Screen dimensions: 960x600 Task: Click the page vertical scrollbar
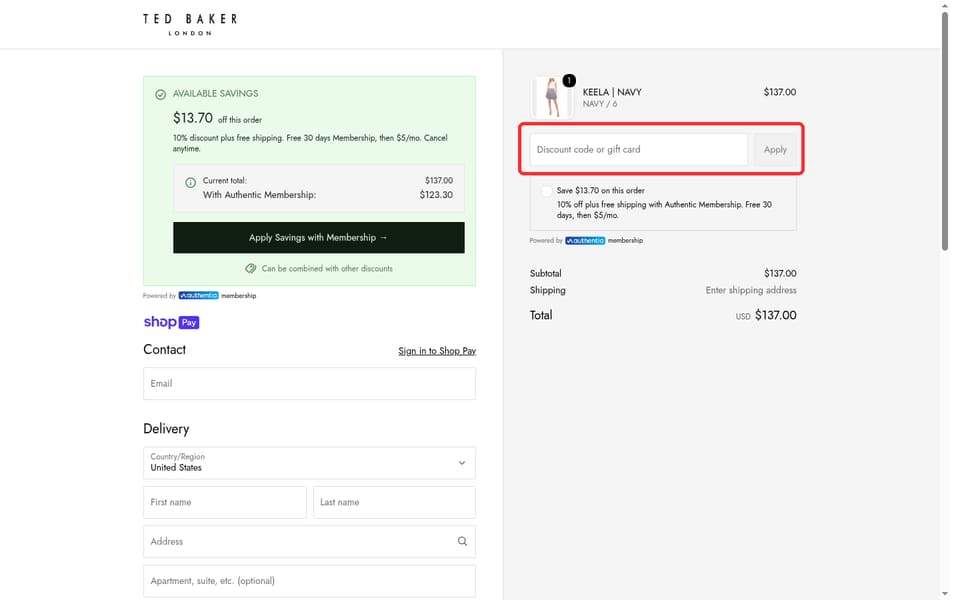coord(945,132)
